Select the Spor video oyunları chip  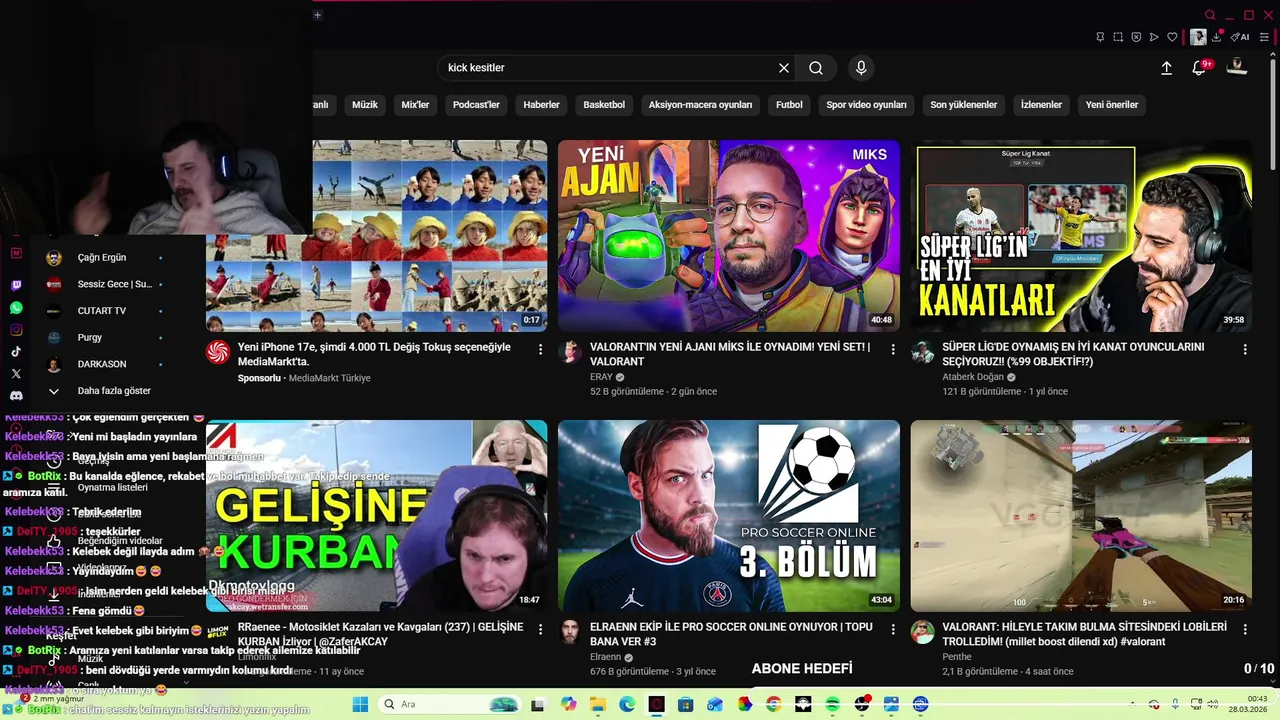866,104
